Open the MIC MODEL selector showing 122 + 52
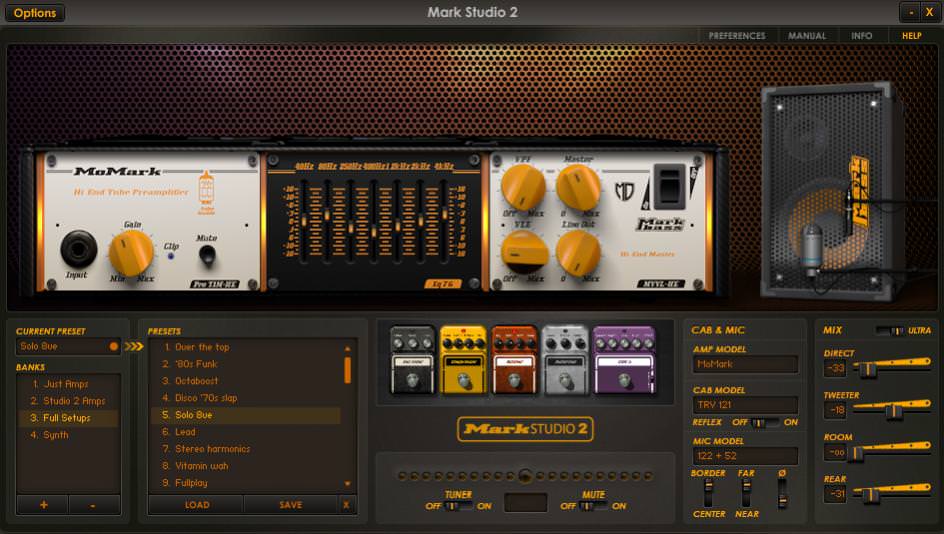 click(745, 456)
